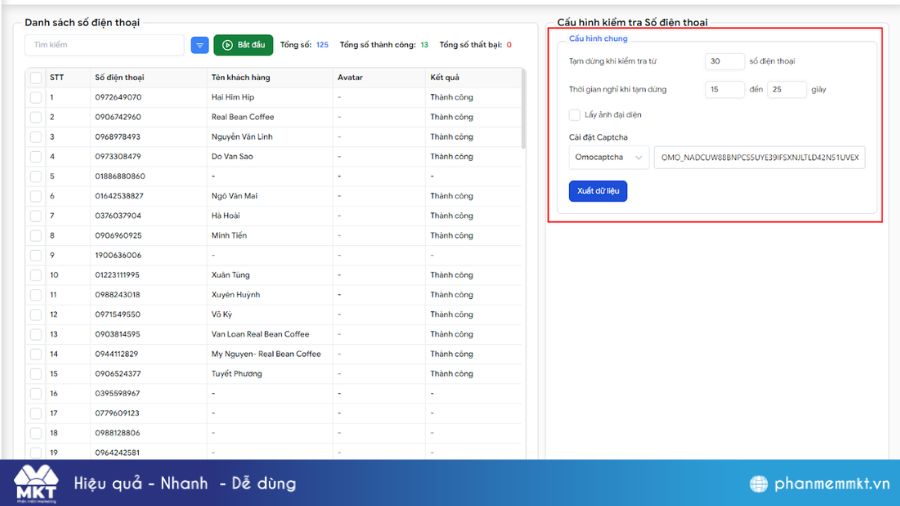This screenshot has height=506, width=900.
Task: Open the Omocaptcha dropdown
Action: 609,158
